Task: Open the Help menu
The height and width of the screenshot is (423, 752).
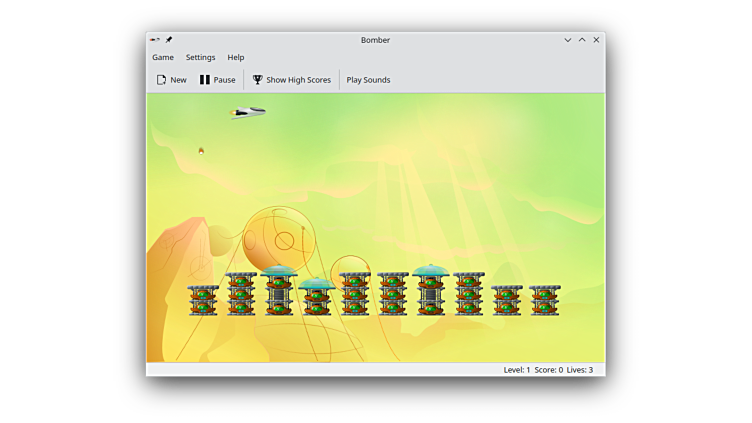Action: [236, 57]
